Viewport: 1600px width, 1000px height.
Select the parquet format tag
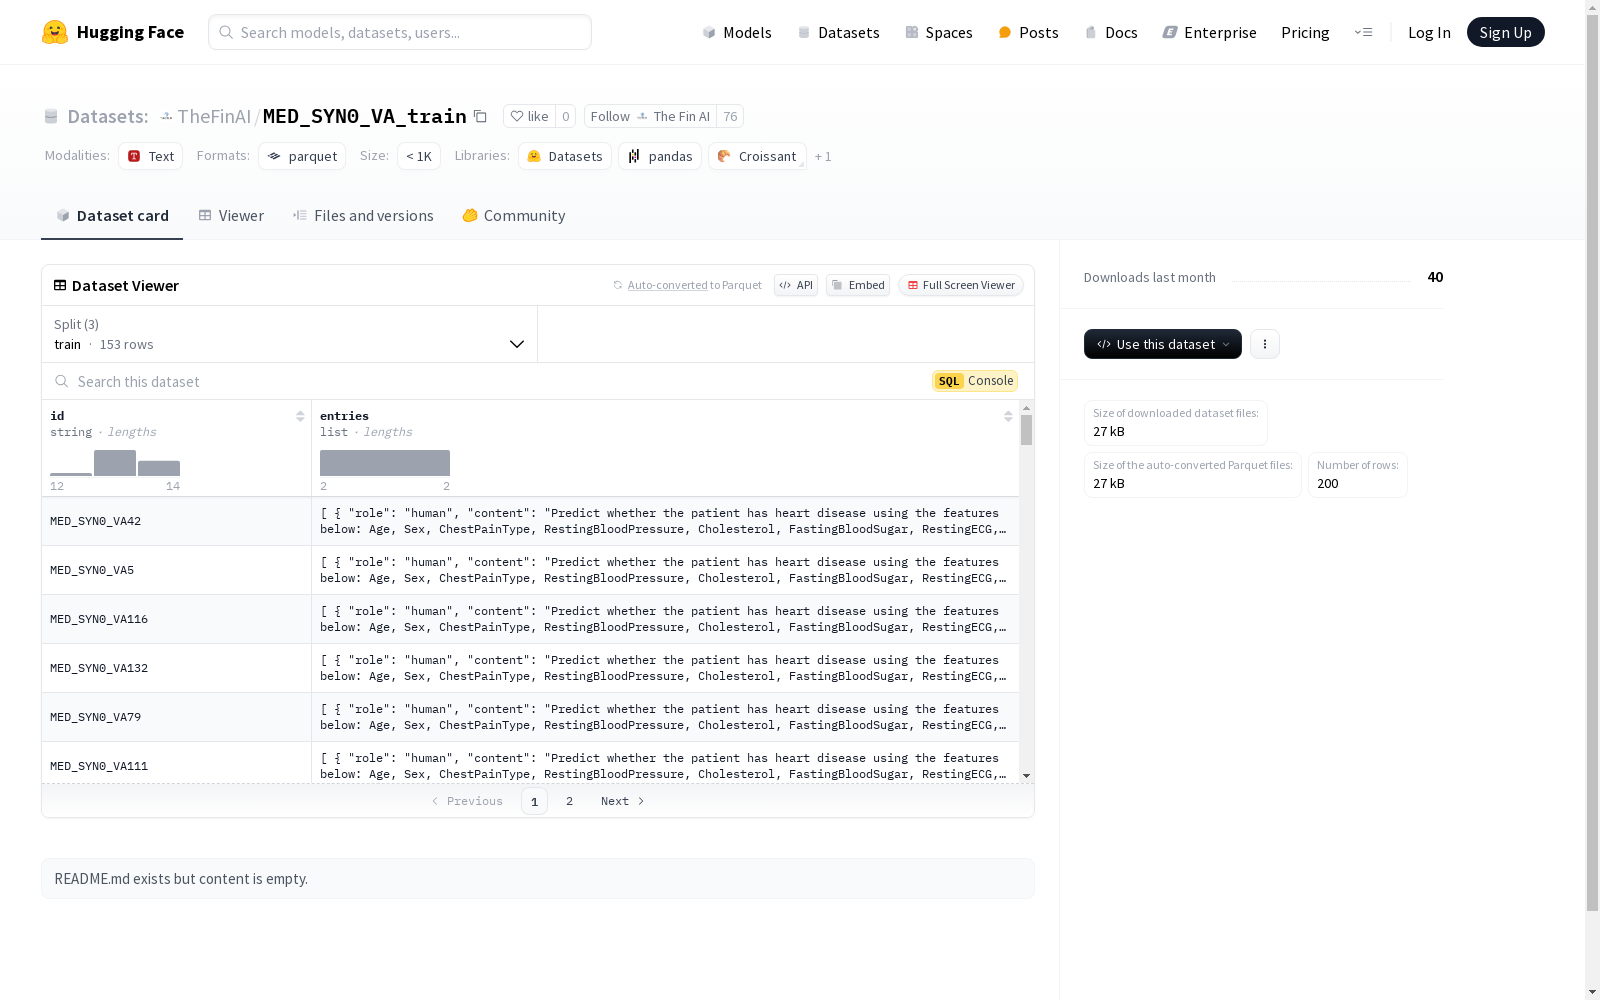click(302, 156)
